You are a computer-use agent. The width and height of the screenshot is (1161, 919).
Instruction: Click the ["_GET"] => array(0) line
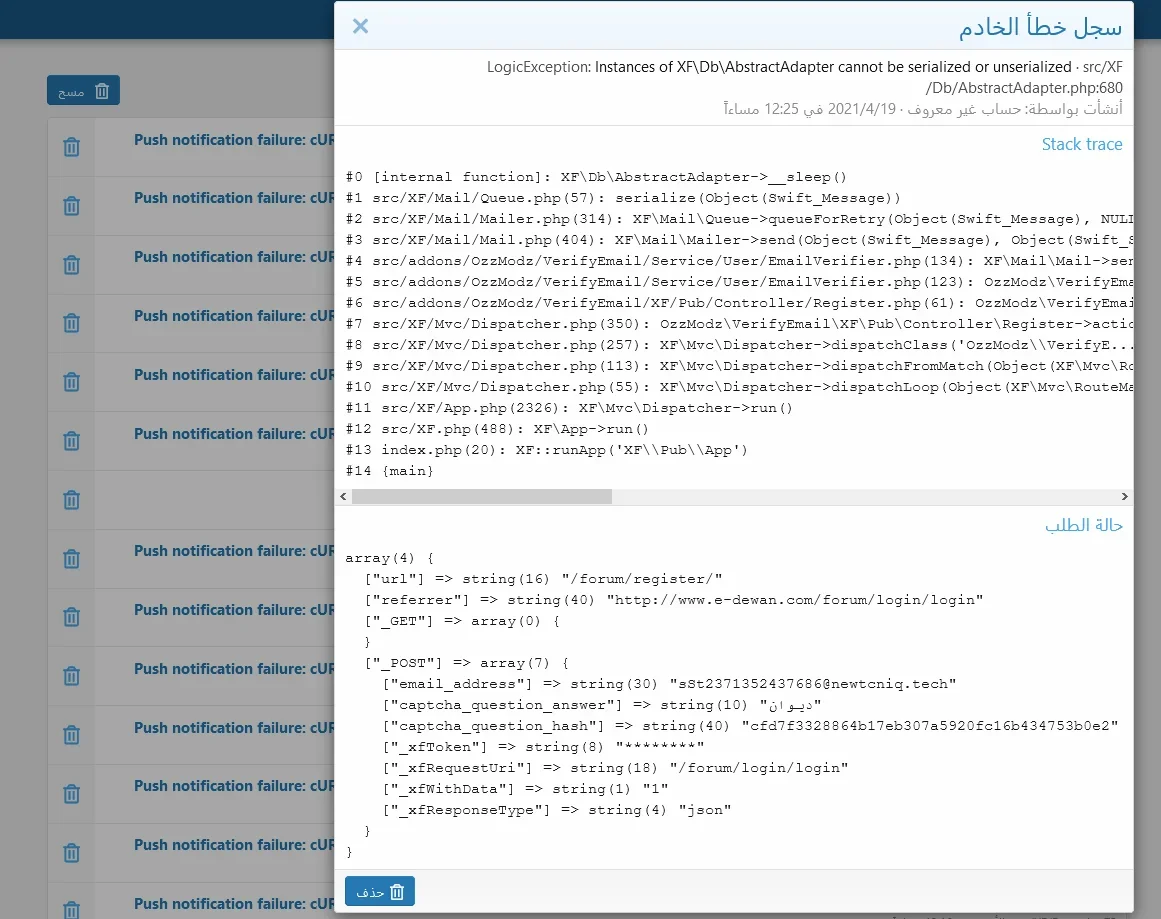(x=462, y=621)
